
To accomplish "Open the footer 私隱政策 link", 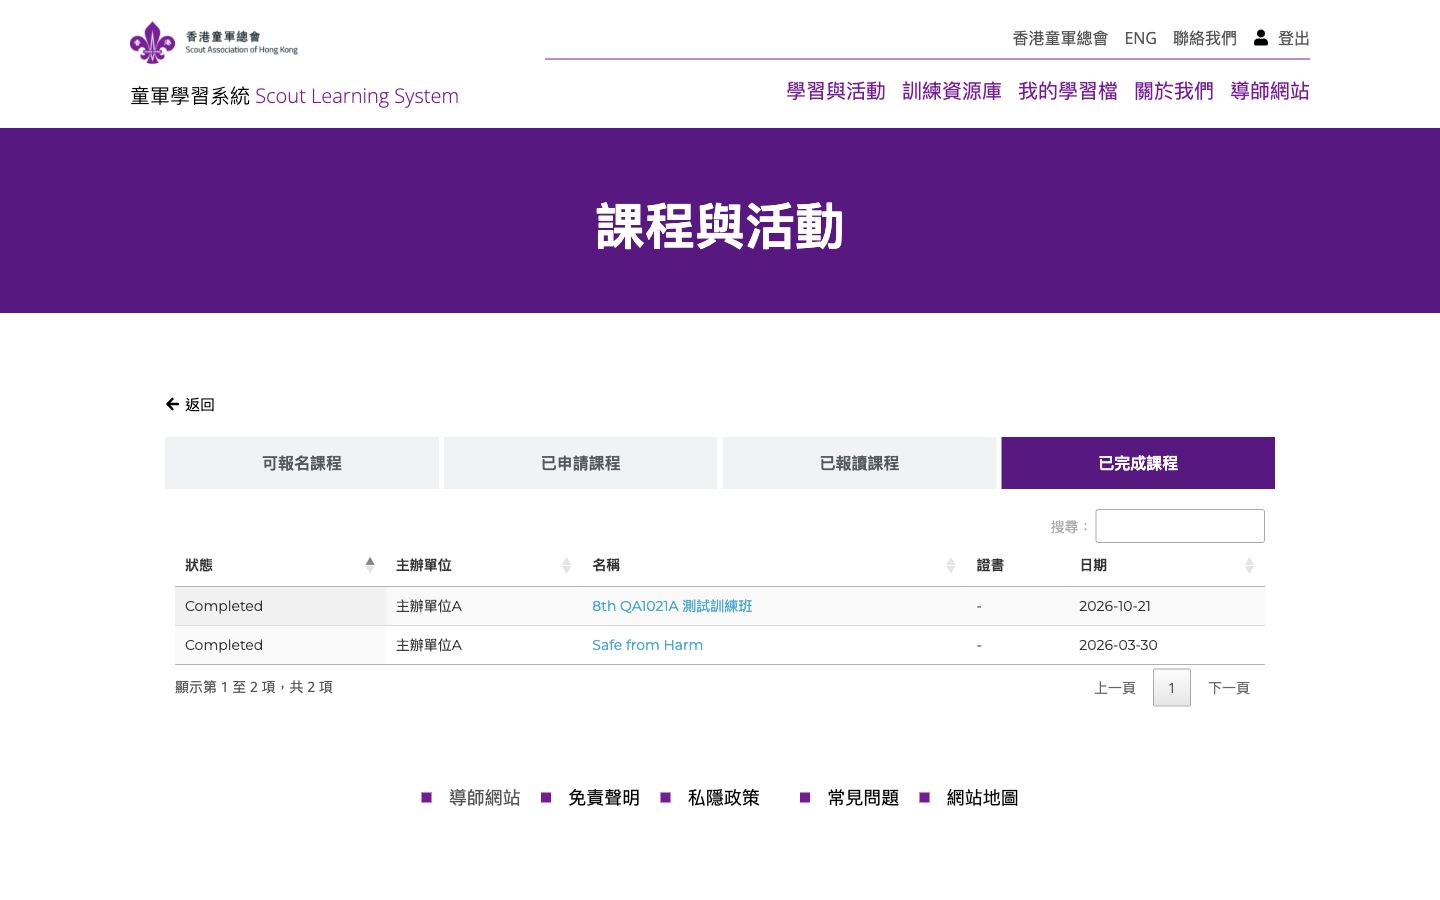I will (x=724, y=798).
